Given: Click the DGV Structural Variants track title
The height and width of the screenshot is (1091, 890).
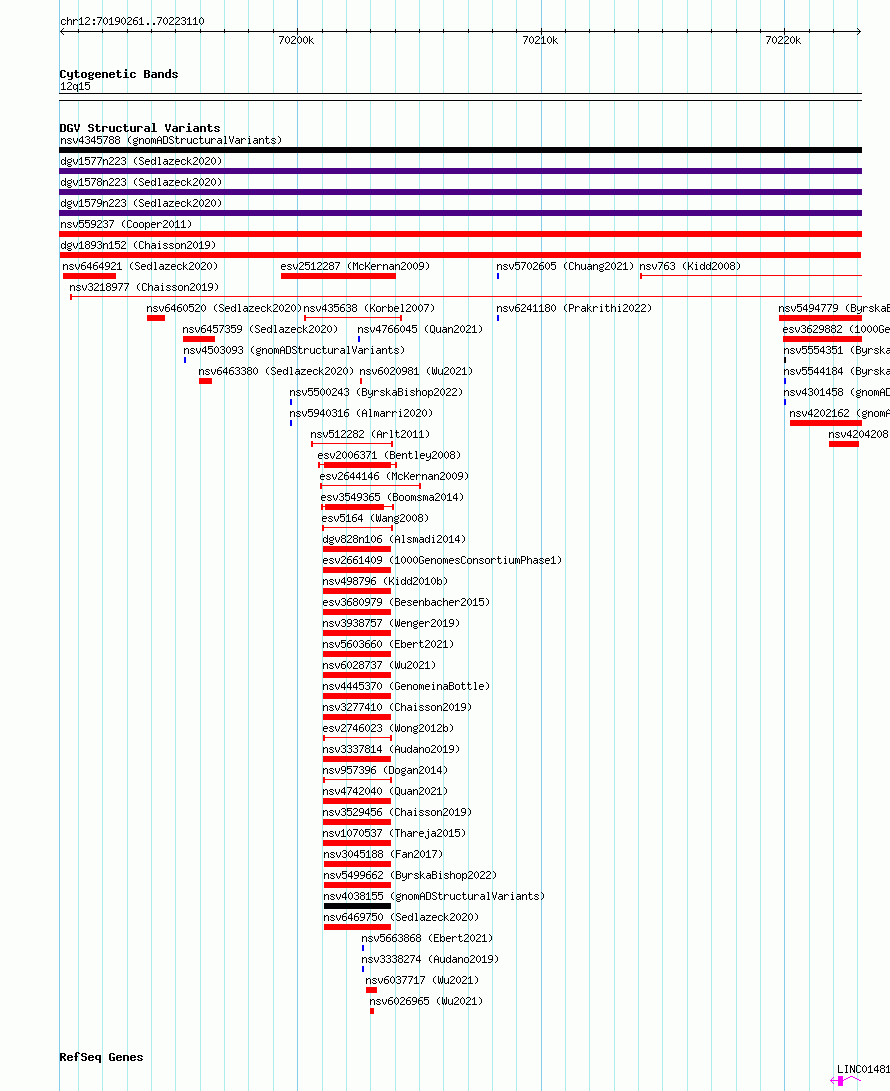Looking at the screenshot, I should 140,128.
